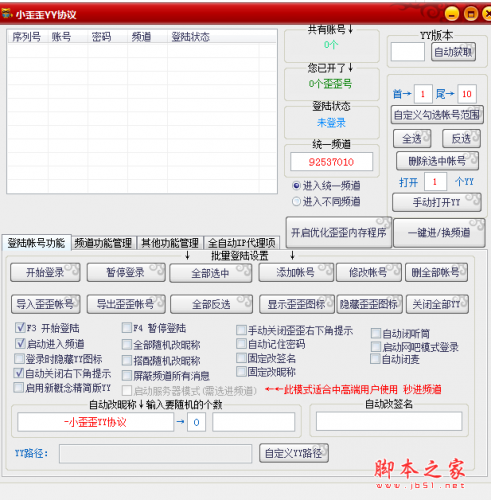Minimize the 小歪歪YY协议 window
Screen dimensions: 491x500
click(452, 14)
